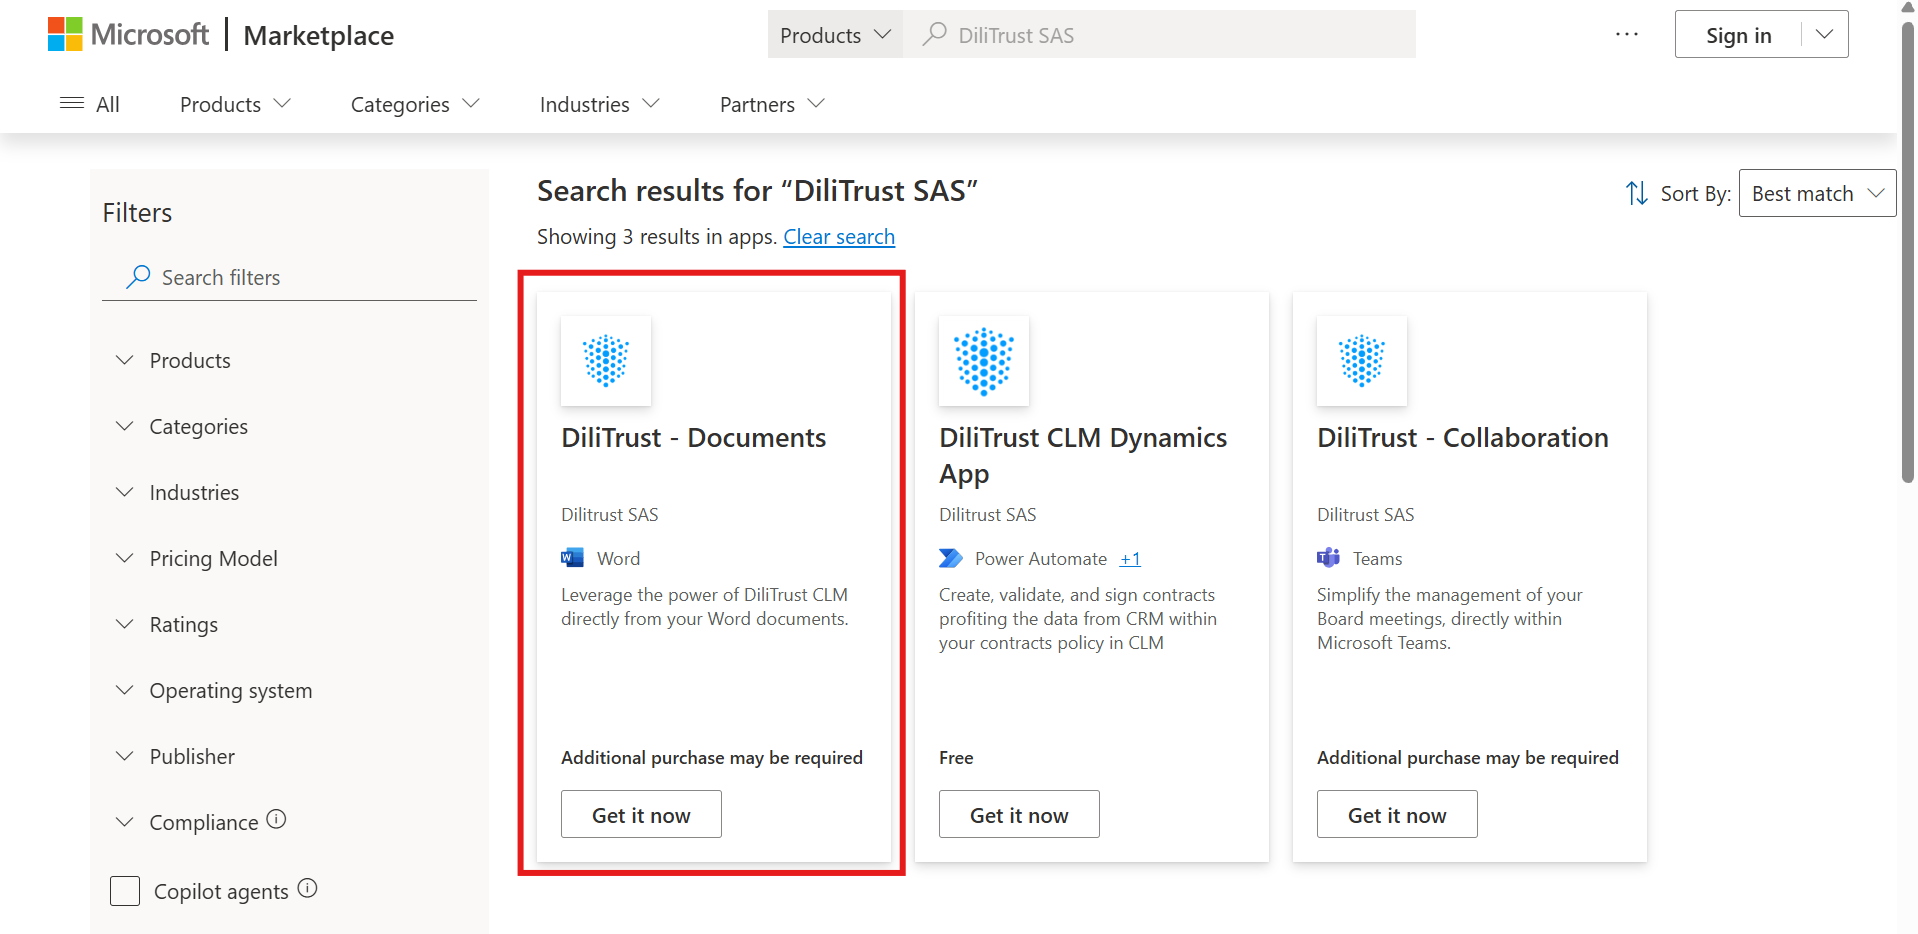Open the Industries navigation menu

pyautogui.click(x=599, y=104)
